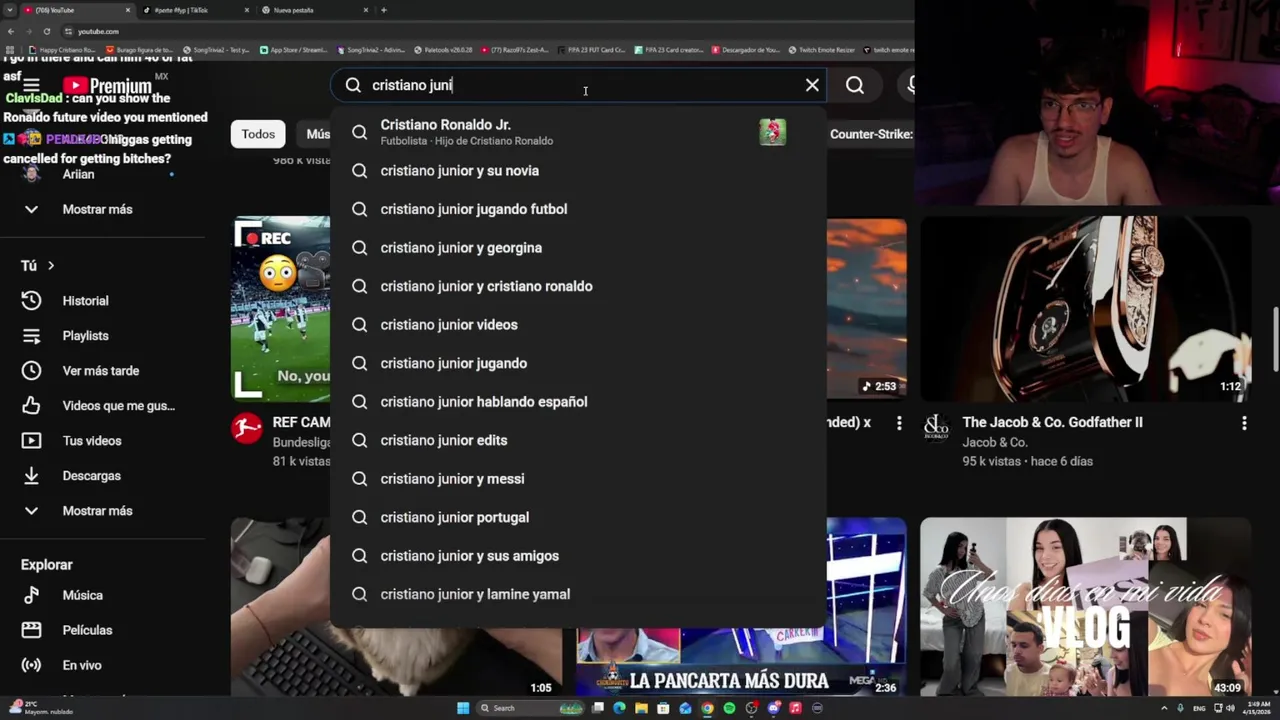Open 'The Jacob & Co. Godfather II' title

(x=1052, y=422)
